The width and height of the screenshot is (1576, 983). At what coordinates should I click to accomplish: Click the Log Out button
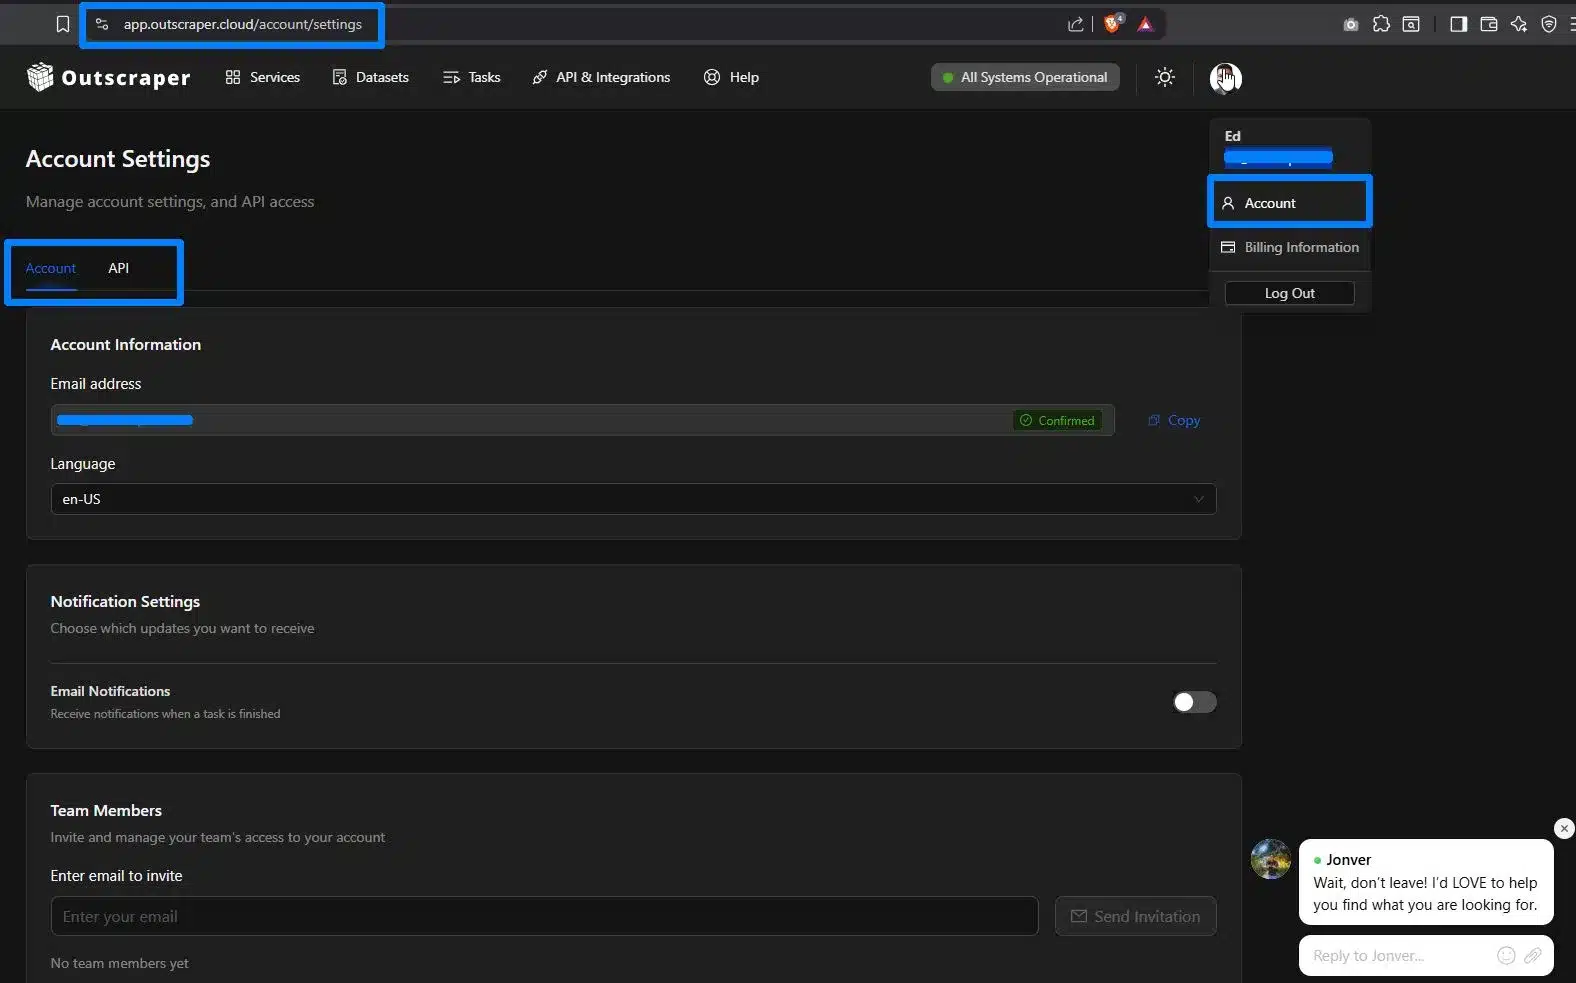pyautogui.click(x=1289, y=293)
